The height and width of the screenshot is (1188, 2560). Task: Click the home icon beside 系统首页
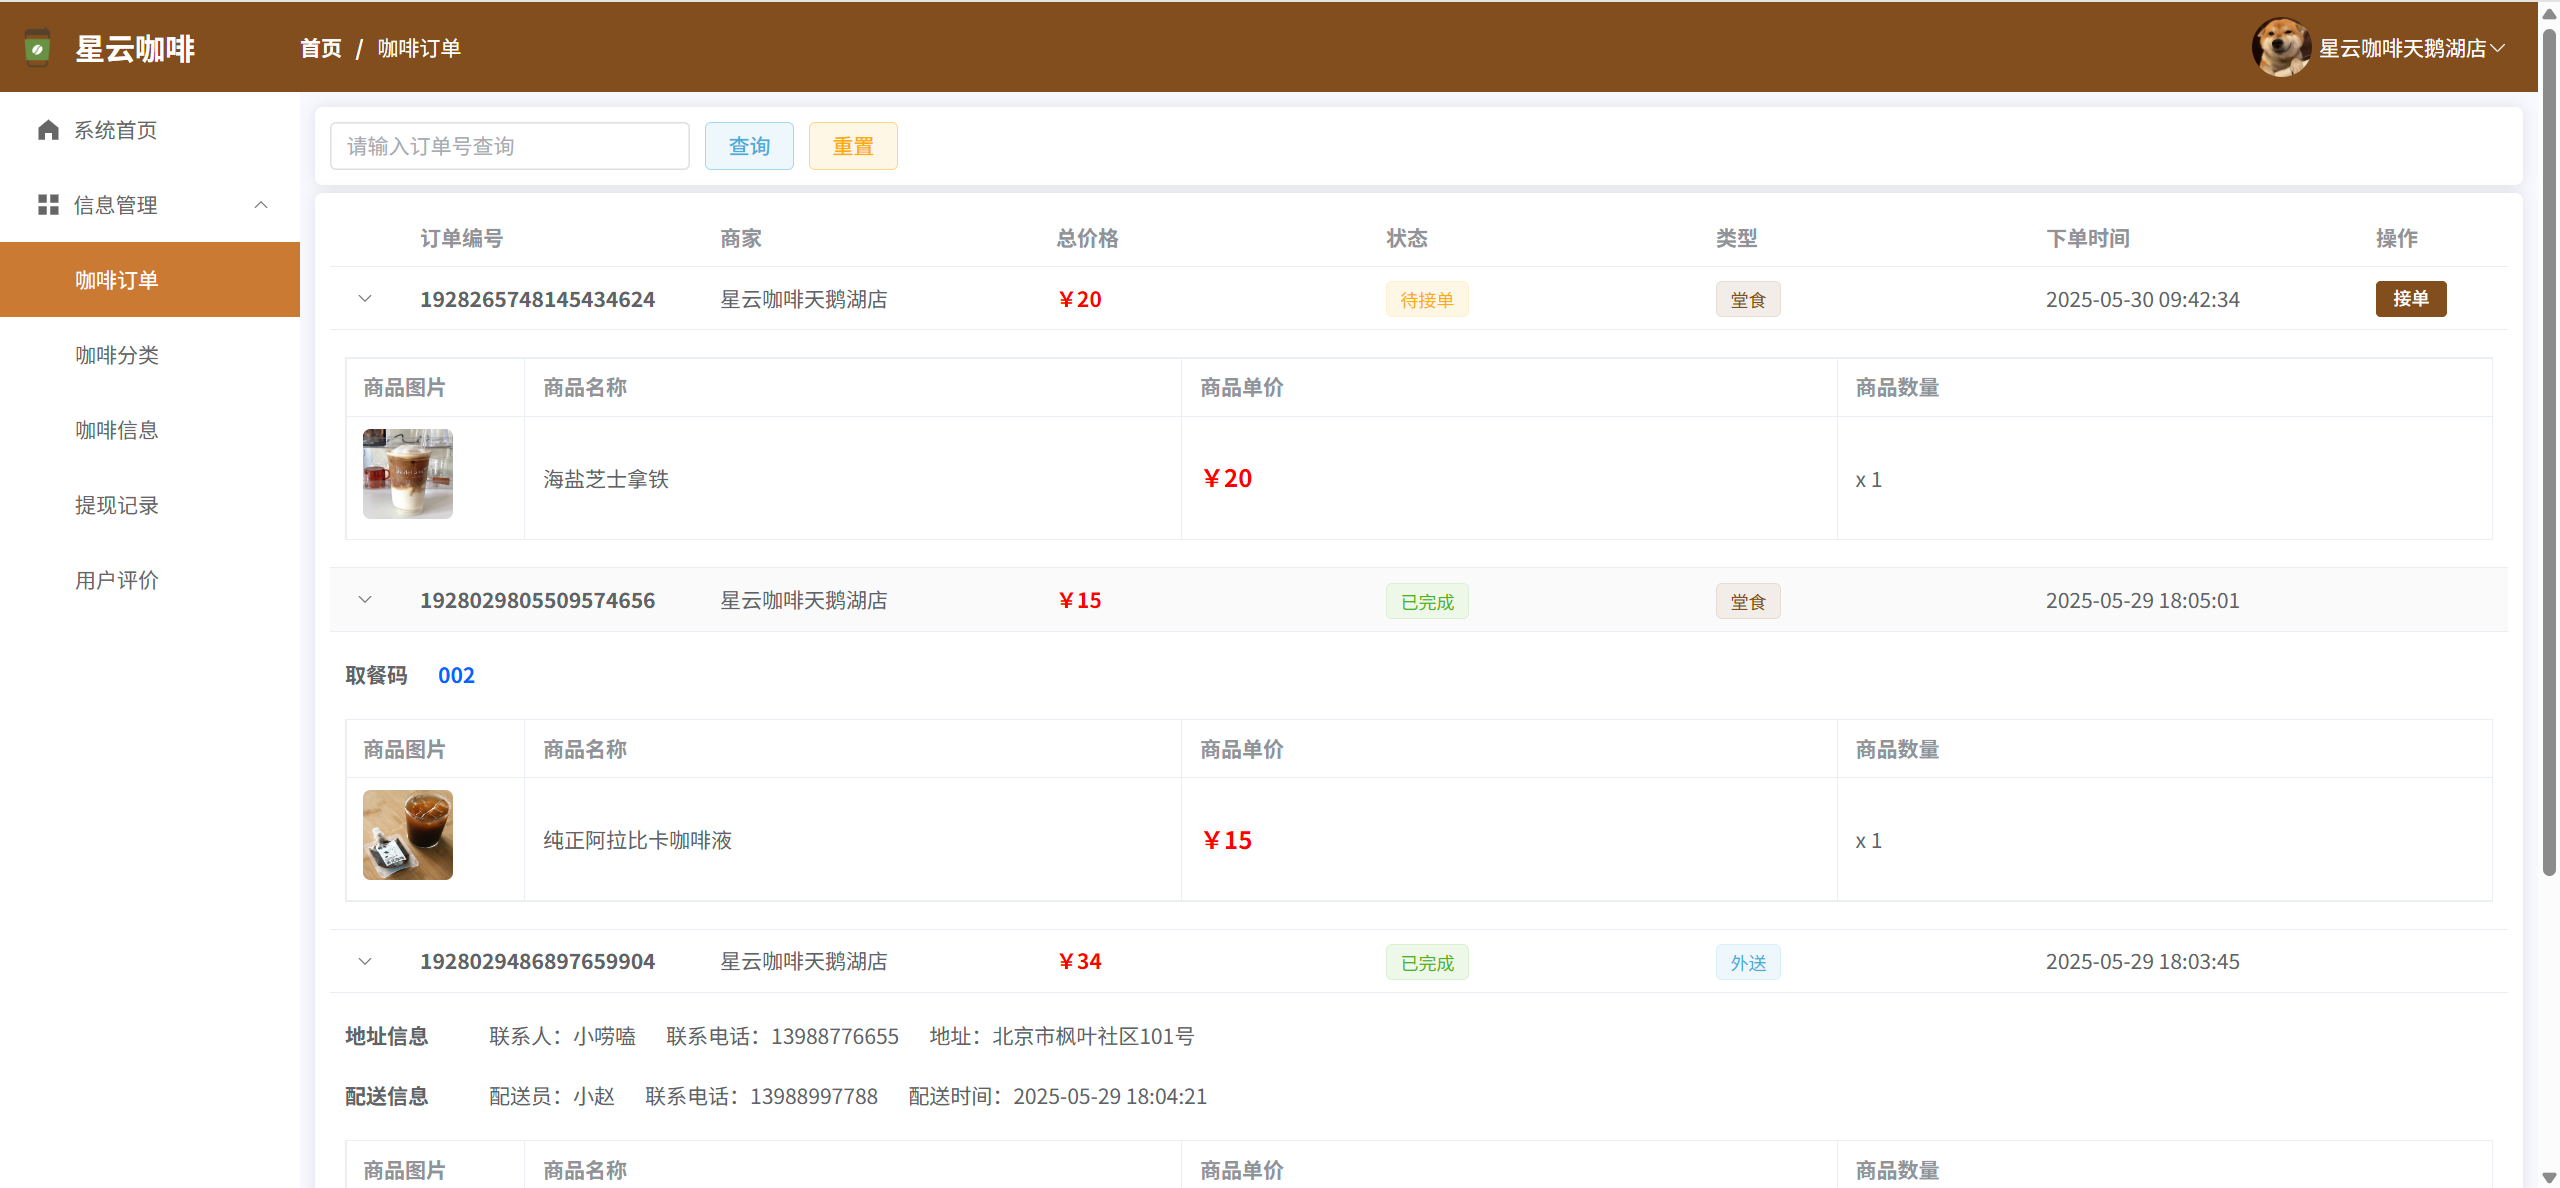[x=48, y=130]
